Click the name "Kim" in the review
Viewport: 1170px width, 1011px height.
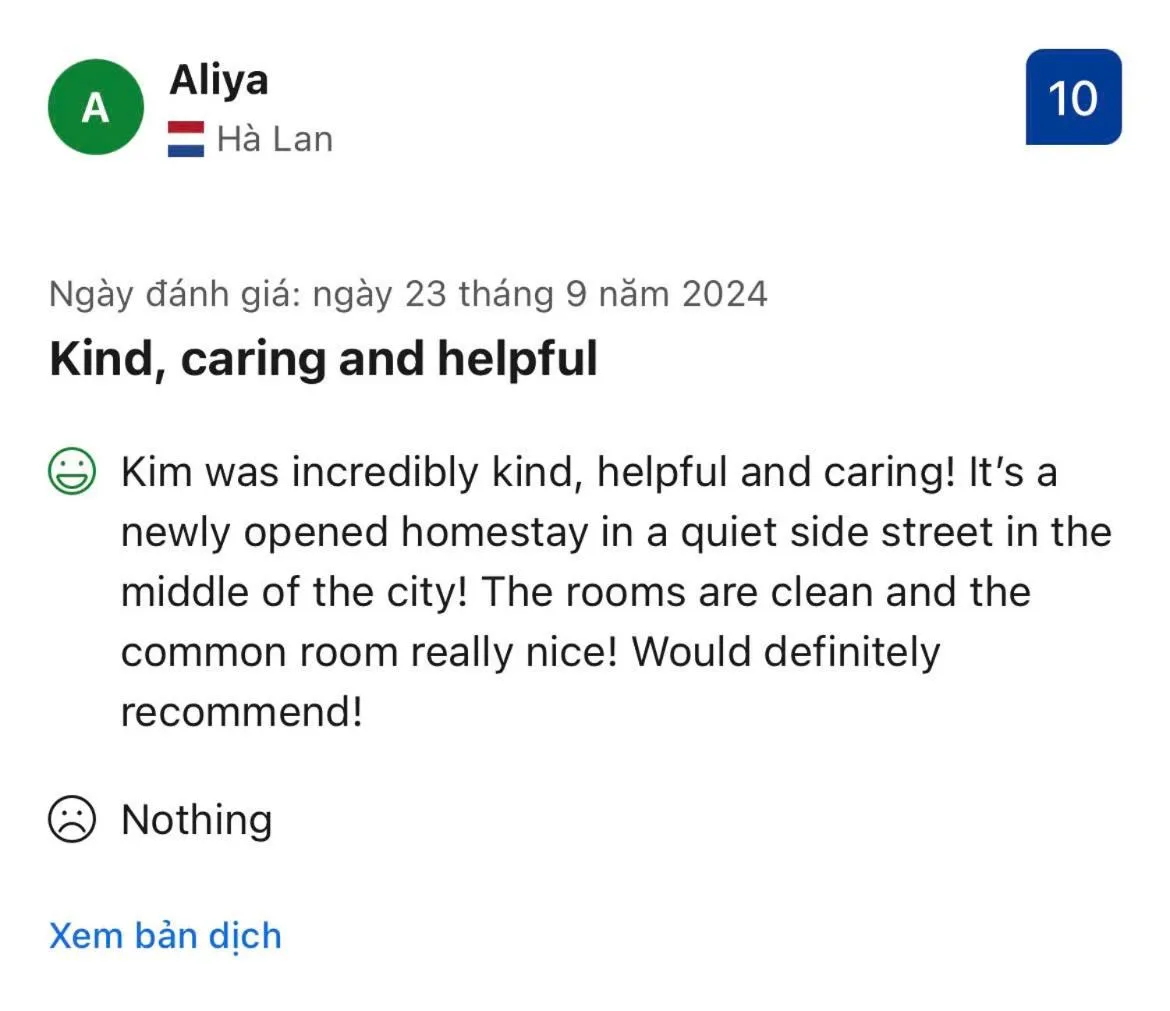tap(157, 472)
